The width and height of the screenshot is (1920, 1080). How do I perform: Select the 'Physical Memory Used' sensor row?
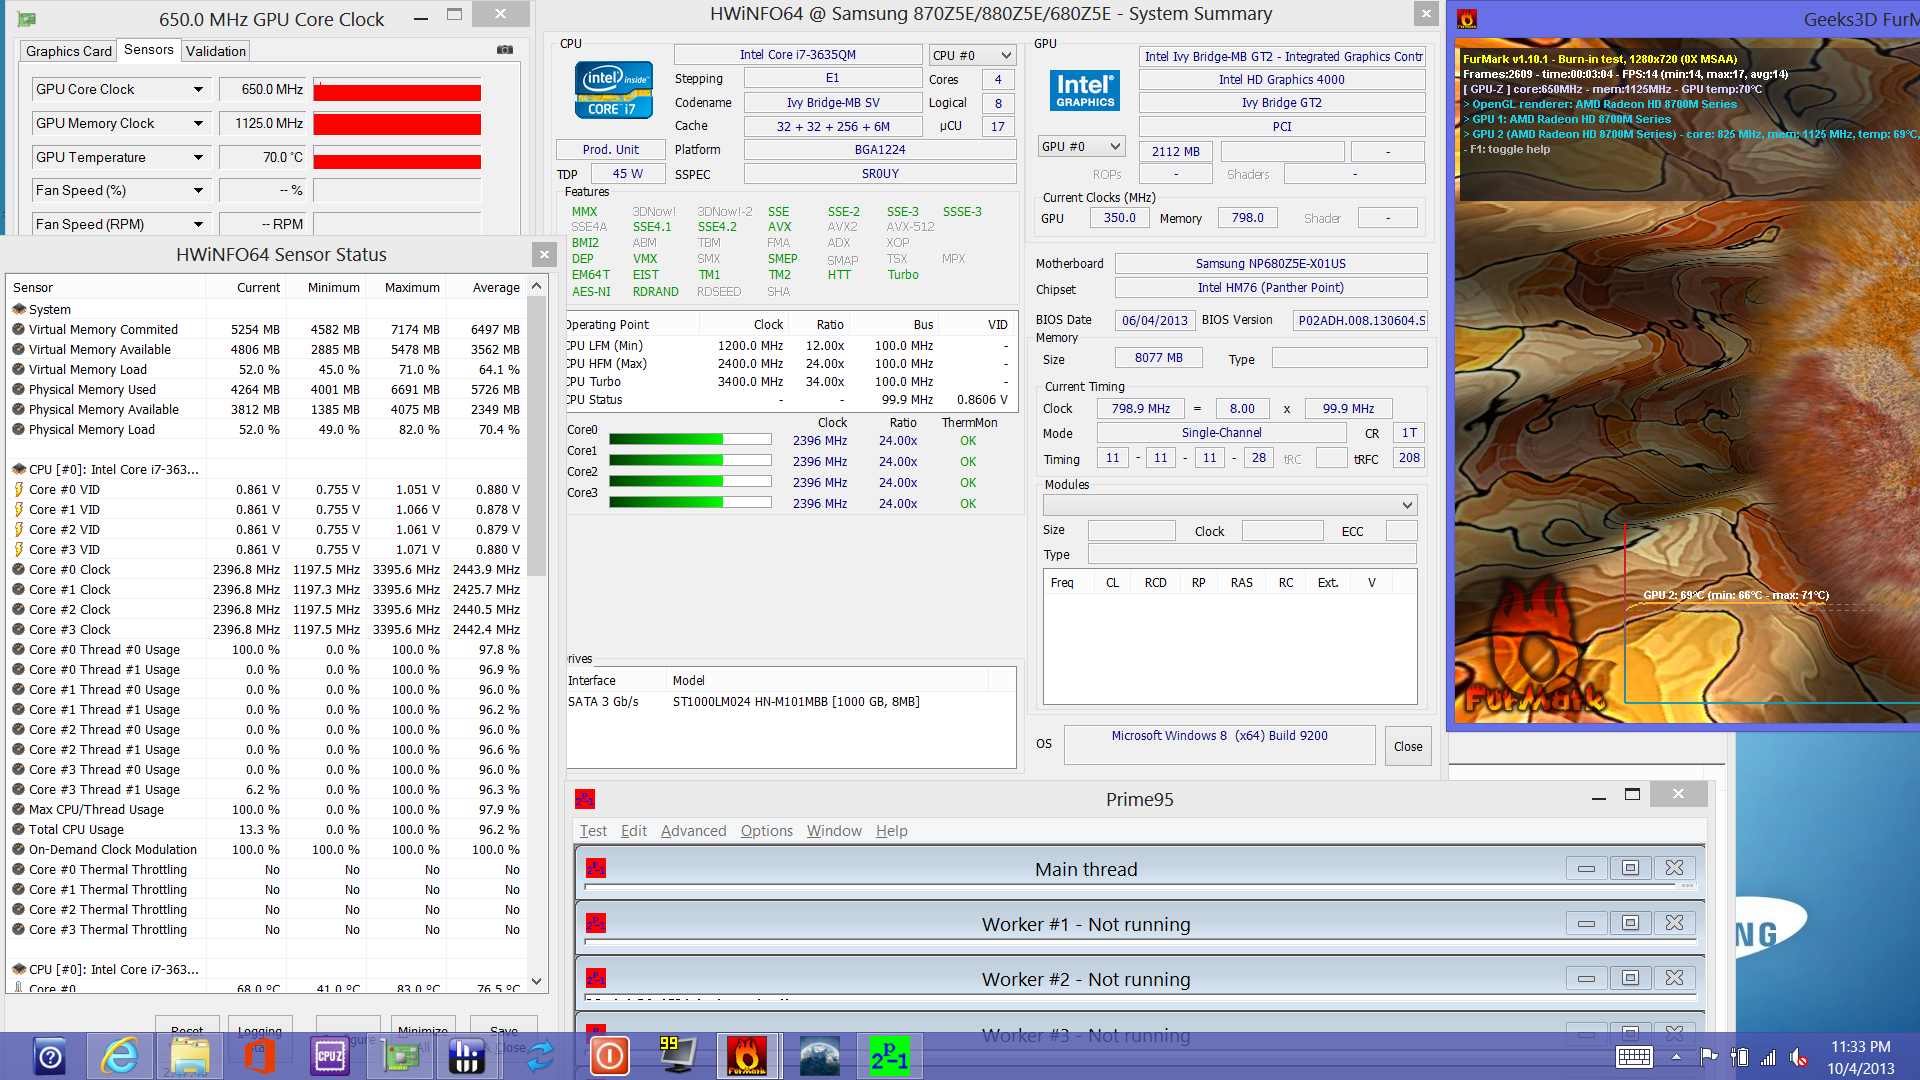tap(266, 389)
